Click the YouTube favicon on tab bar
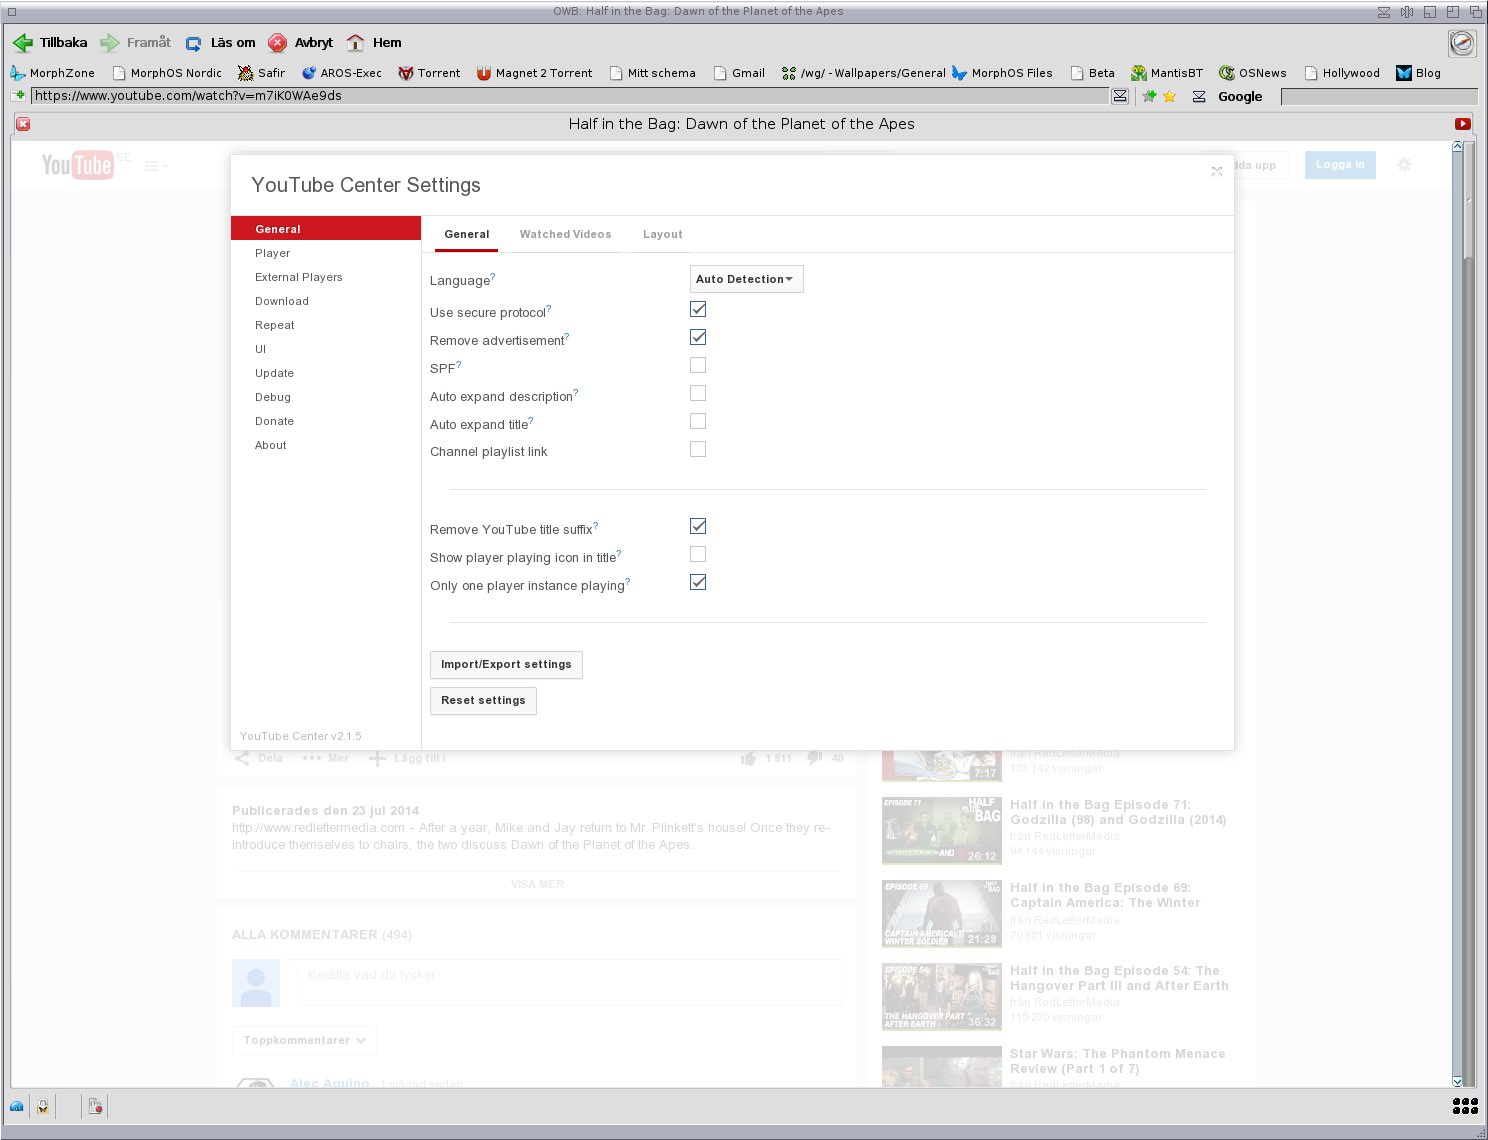This screenshot has width=1488, height=1140. [1462, 124]
